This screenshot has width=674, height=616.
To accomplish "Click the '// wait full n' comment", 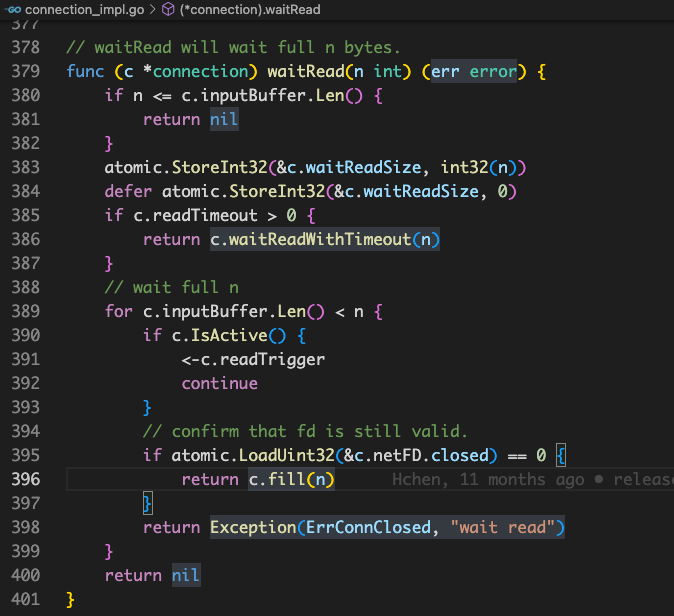I will (172, 287).
